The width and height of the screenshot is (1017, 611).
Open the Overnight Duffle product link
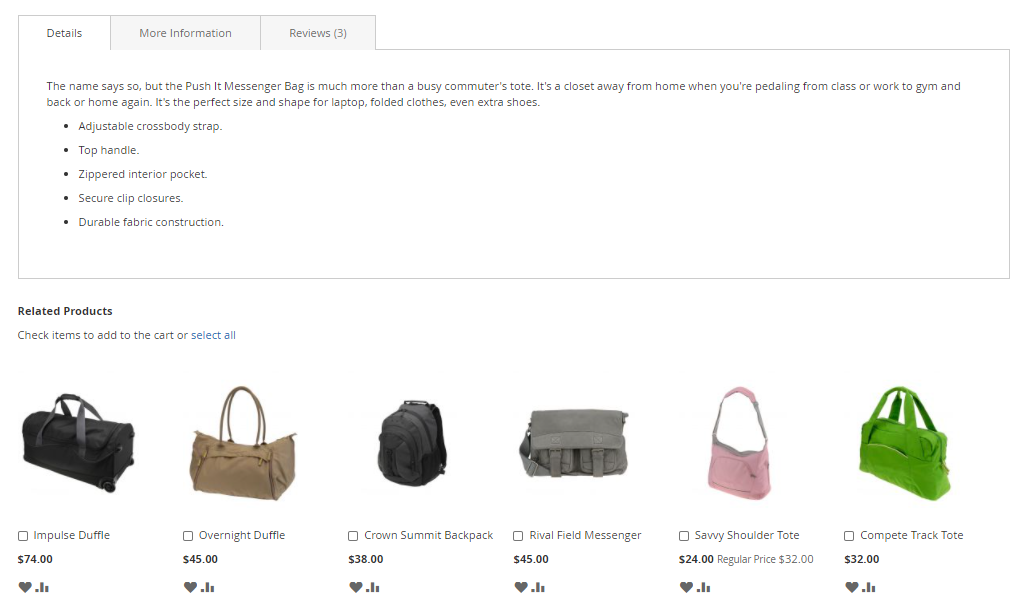click(x=241, y=535)
